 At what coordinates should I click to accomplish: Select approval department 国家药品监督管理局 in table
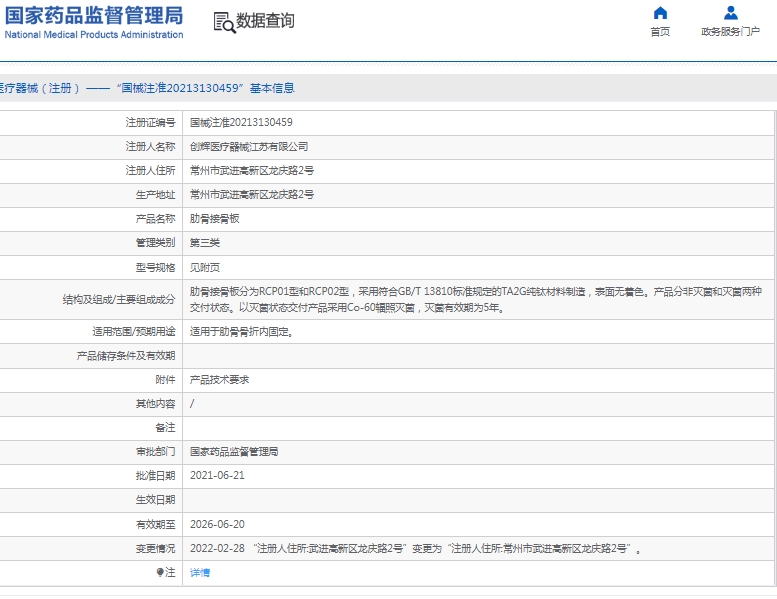(234, 451)
